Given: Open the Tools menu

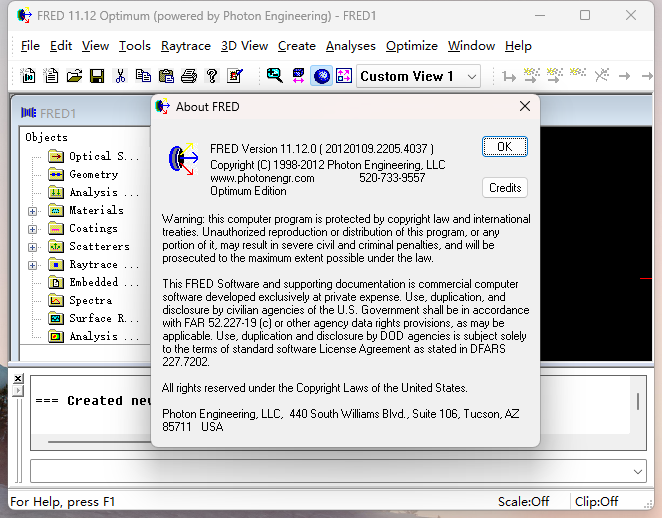Looking at the screenshot, I should [135, 46].
